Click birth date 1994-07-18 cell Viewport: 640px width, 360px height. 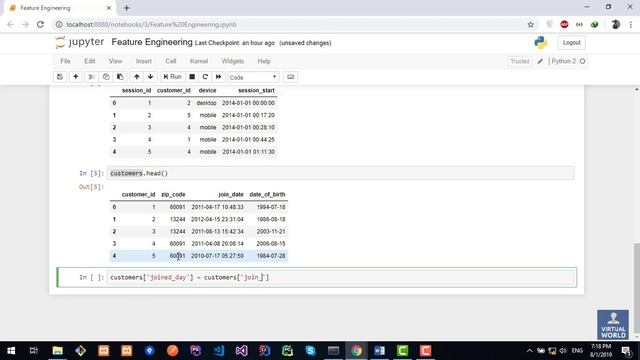point(271,207)
